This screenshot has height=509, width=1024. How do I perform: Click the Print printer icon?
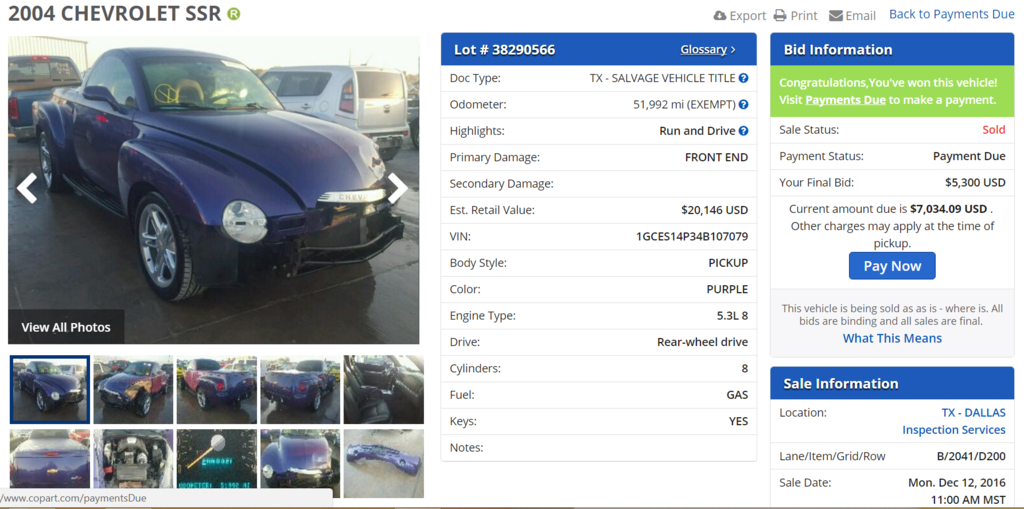[x=780, y=15]
